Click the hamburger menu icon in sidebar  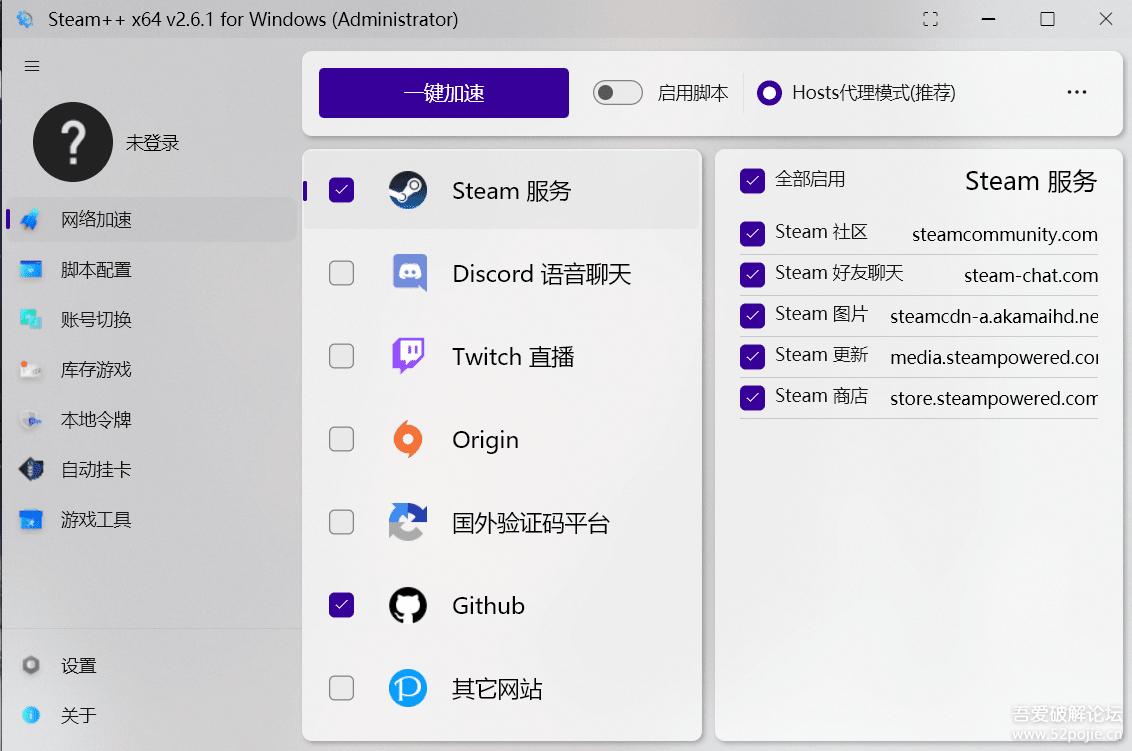[32, 66]
